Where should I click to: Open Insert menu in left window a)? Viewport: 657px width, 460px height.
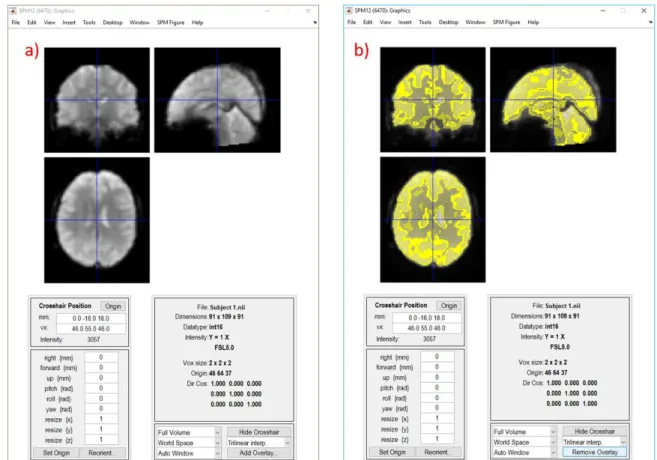[69, 23]
